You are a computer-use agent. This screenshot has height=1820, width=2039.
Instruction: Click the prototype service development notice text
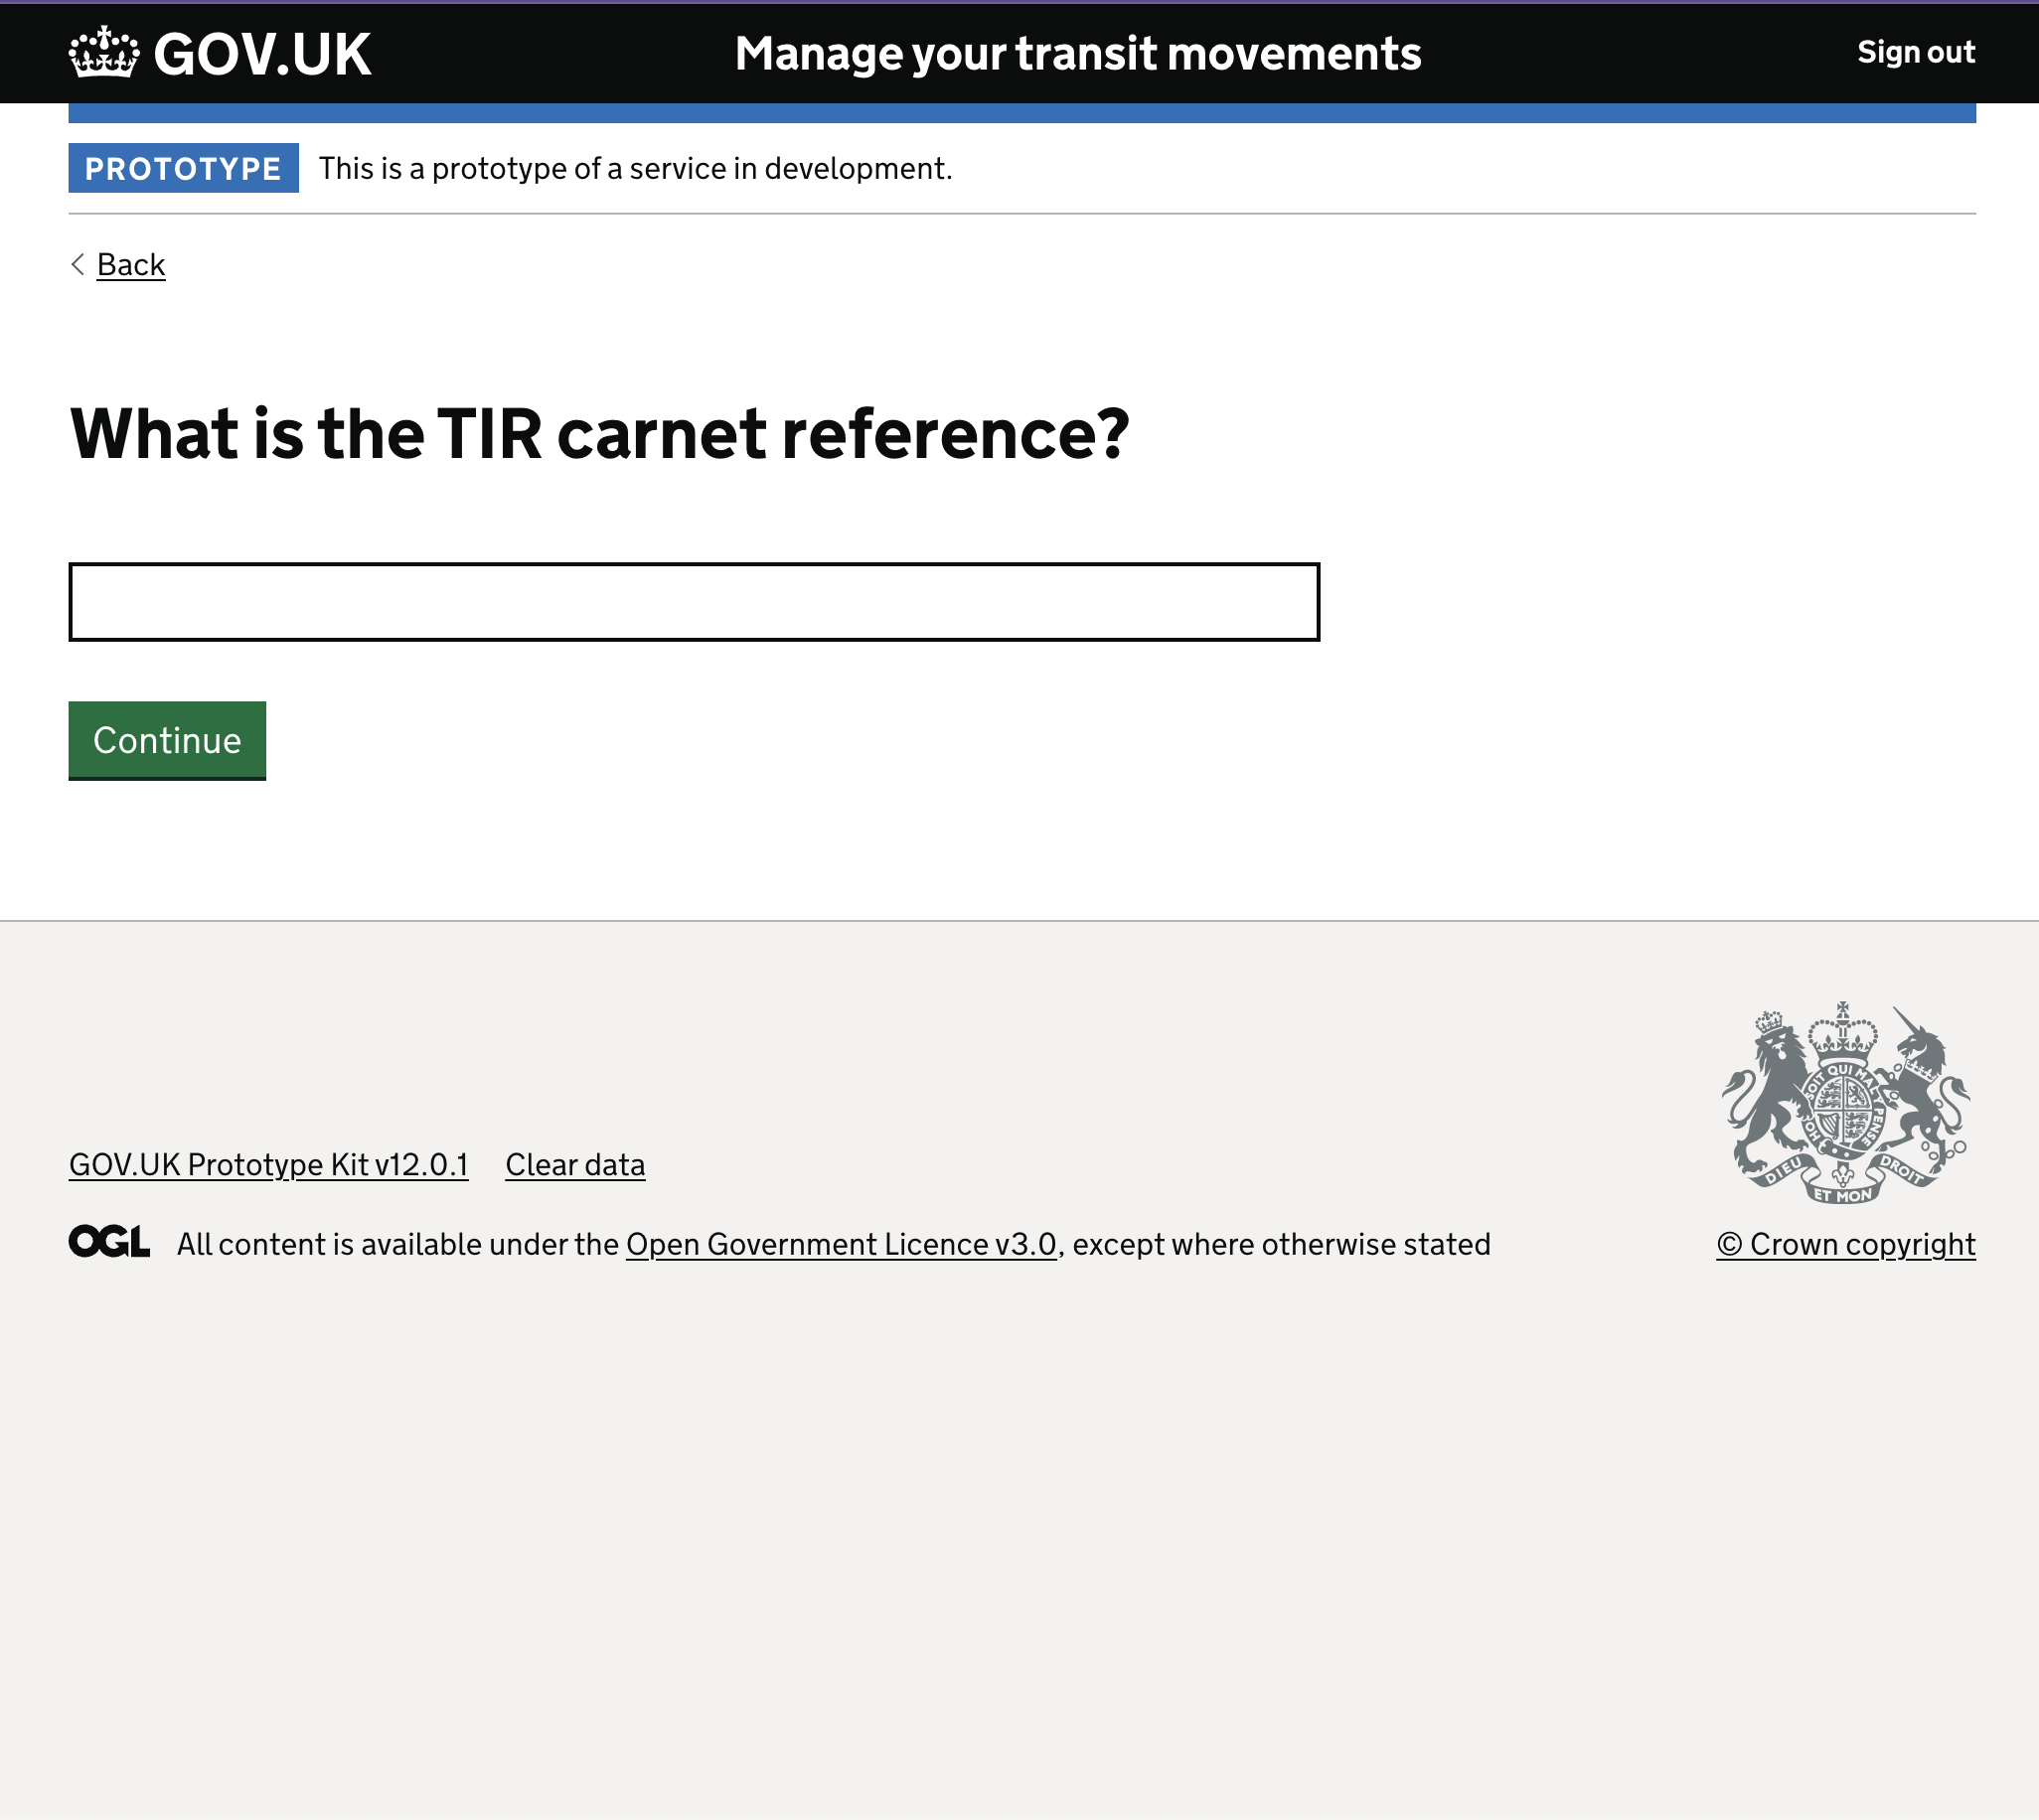click(x=636, y=167)
